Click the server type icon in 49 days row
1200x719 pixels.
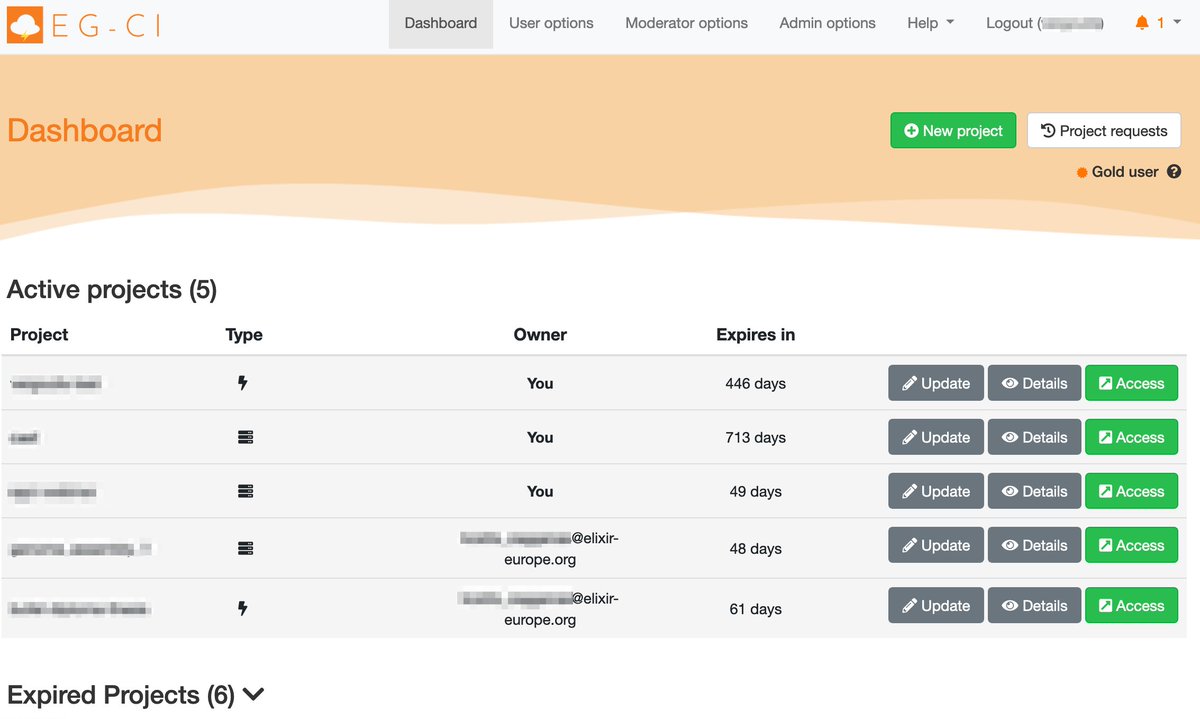245,491
